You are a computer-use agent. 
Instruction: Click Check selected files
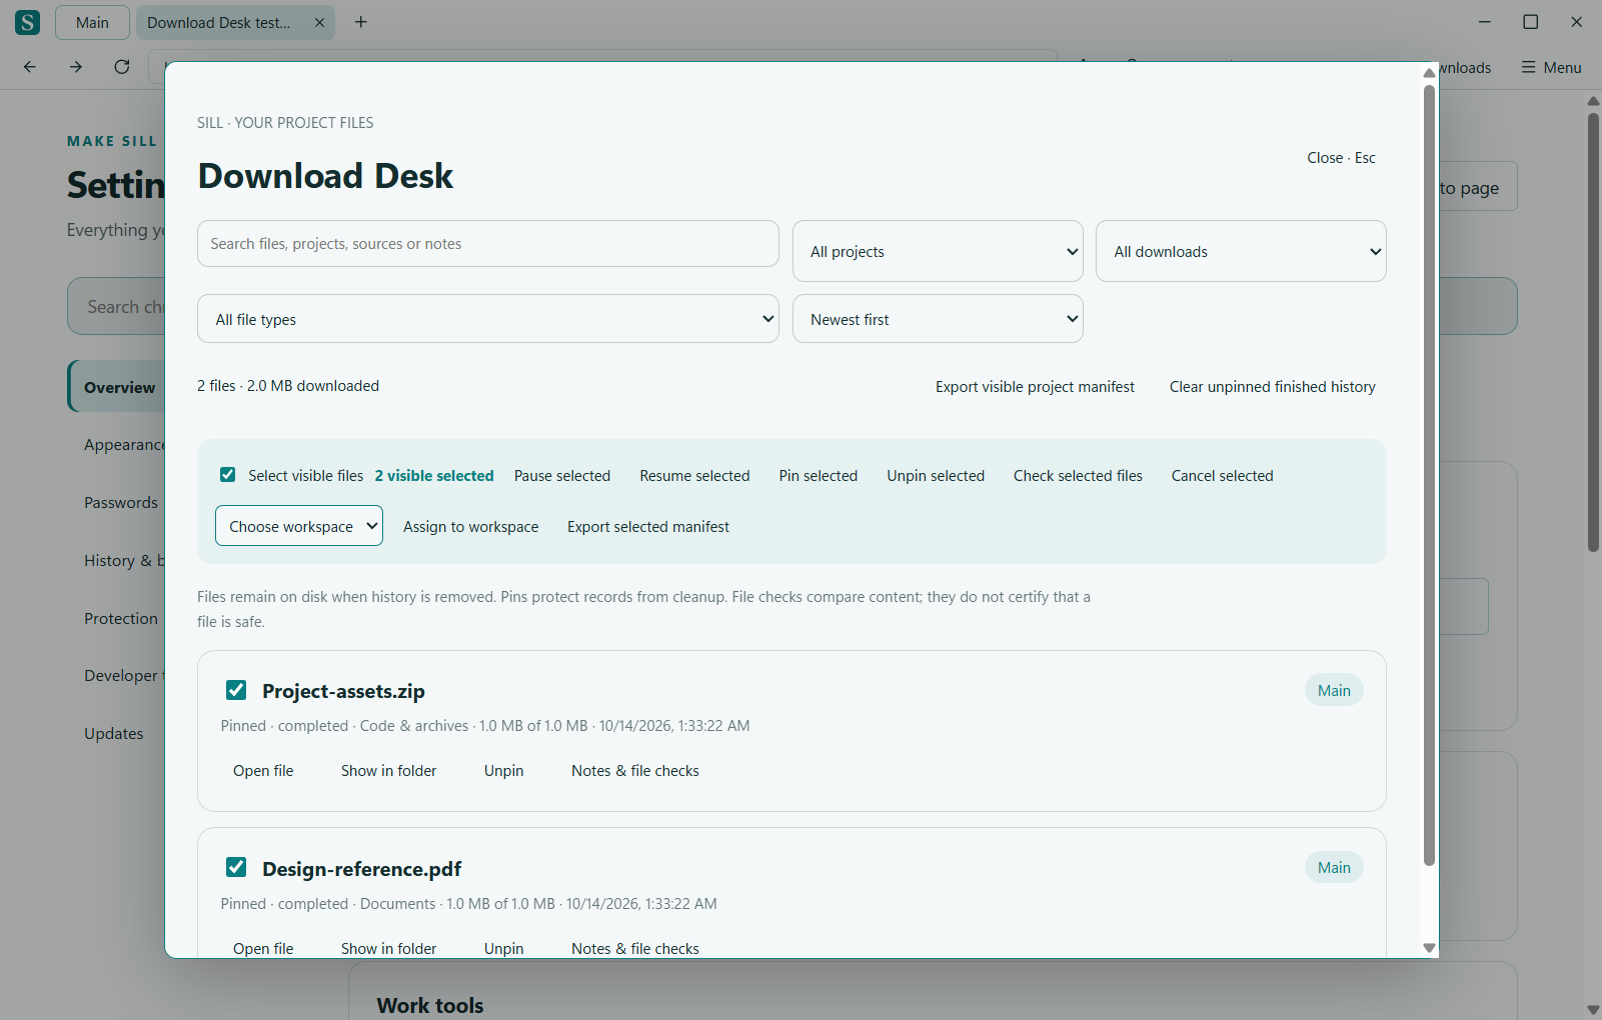(x=1078, y=476)
